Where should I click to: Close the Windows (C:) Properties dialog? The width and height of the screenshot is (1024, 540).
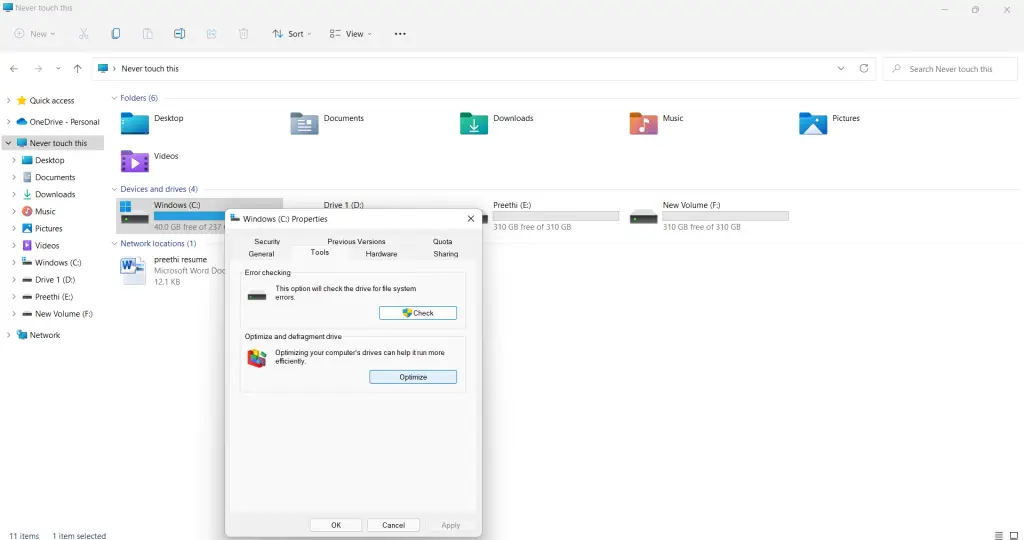(471, 219)
